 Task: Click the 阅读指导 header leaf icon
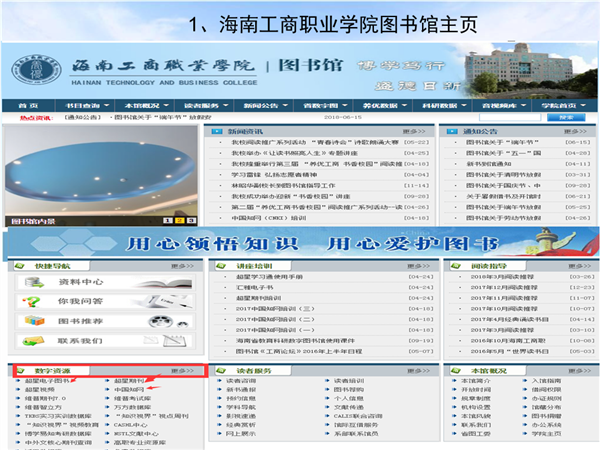(x=456, y=266)
